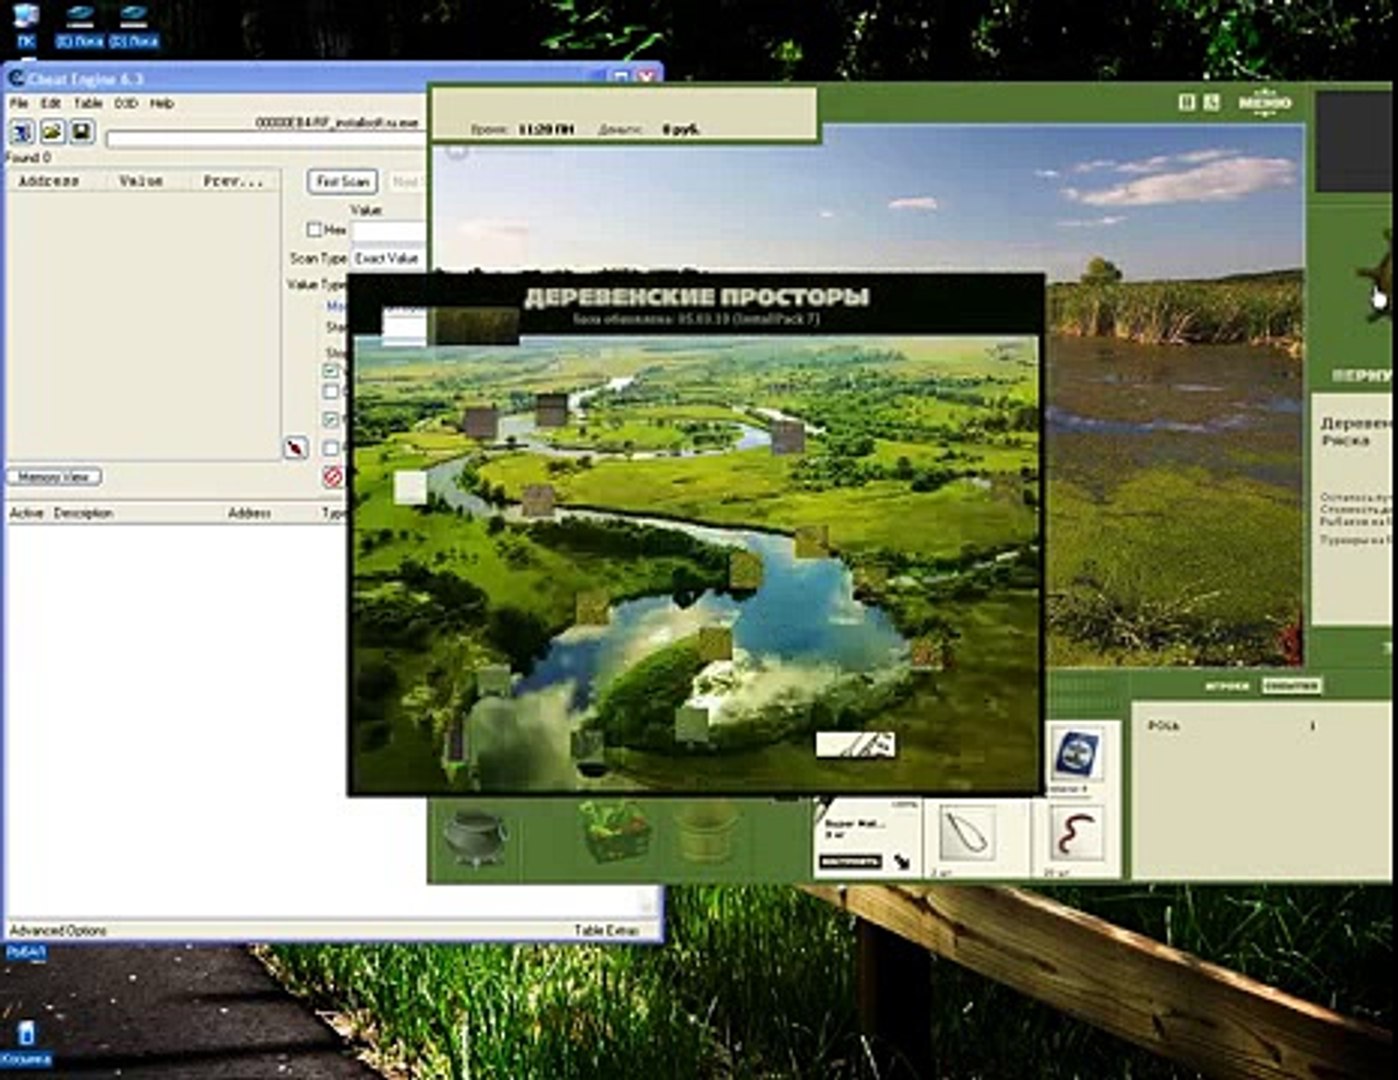This screenshot has width=1398, height=1080.
Task: Toggle the top checked box under scan options
Action: (331, 370)
